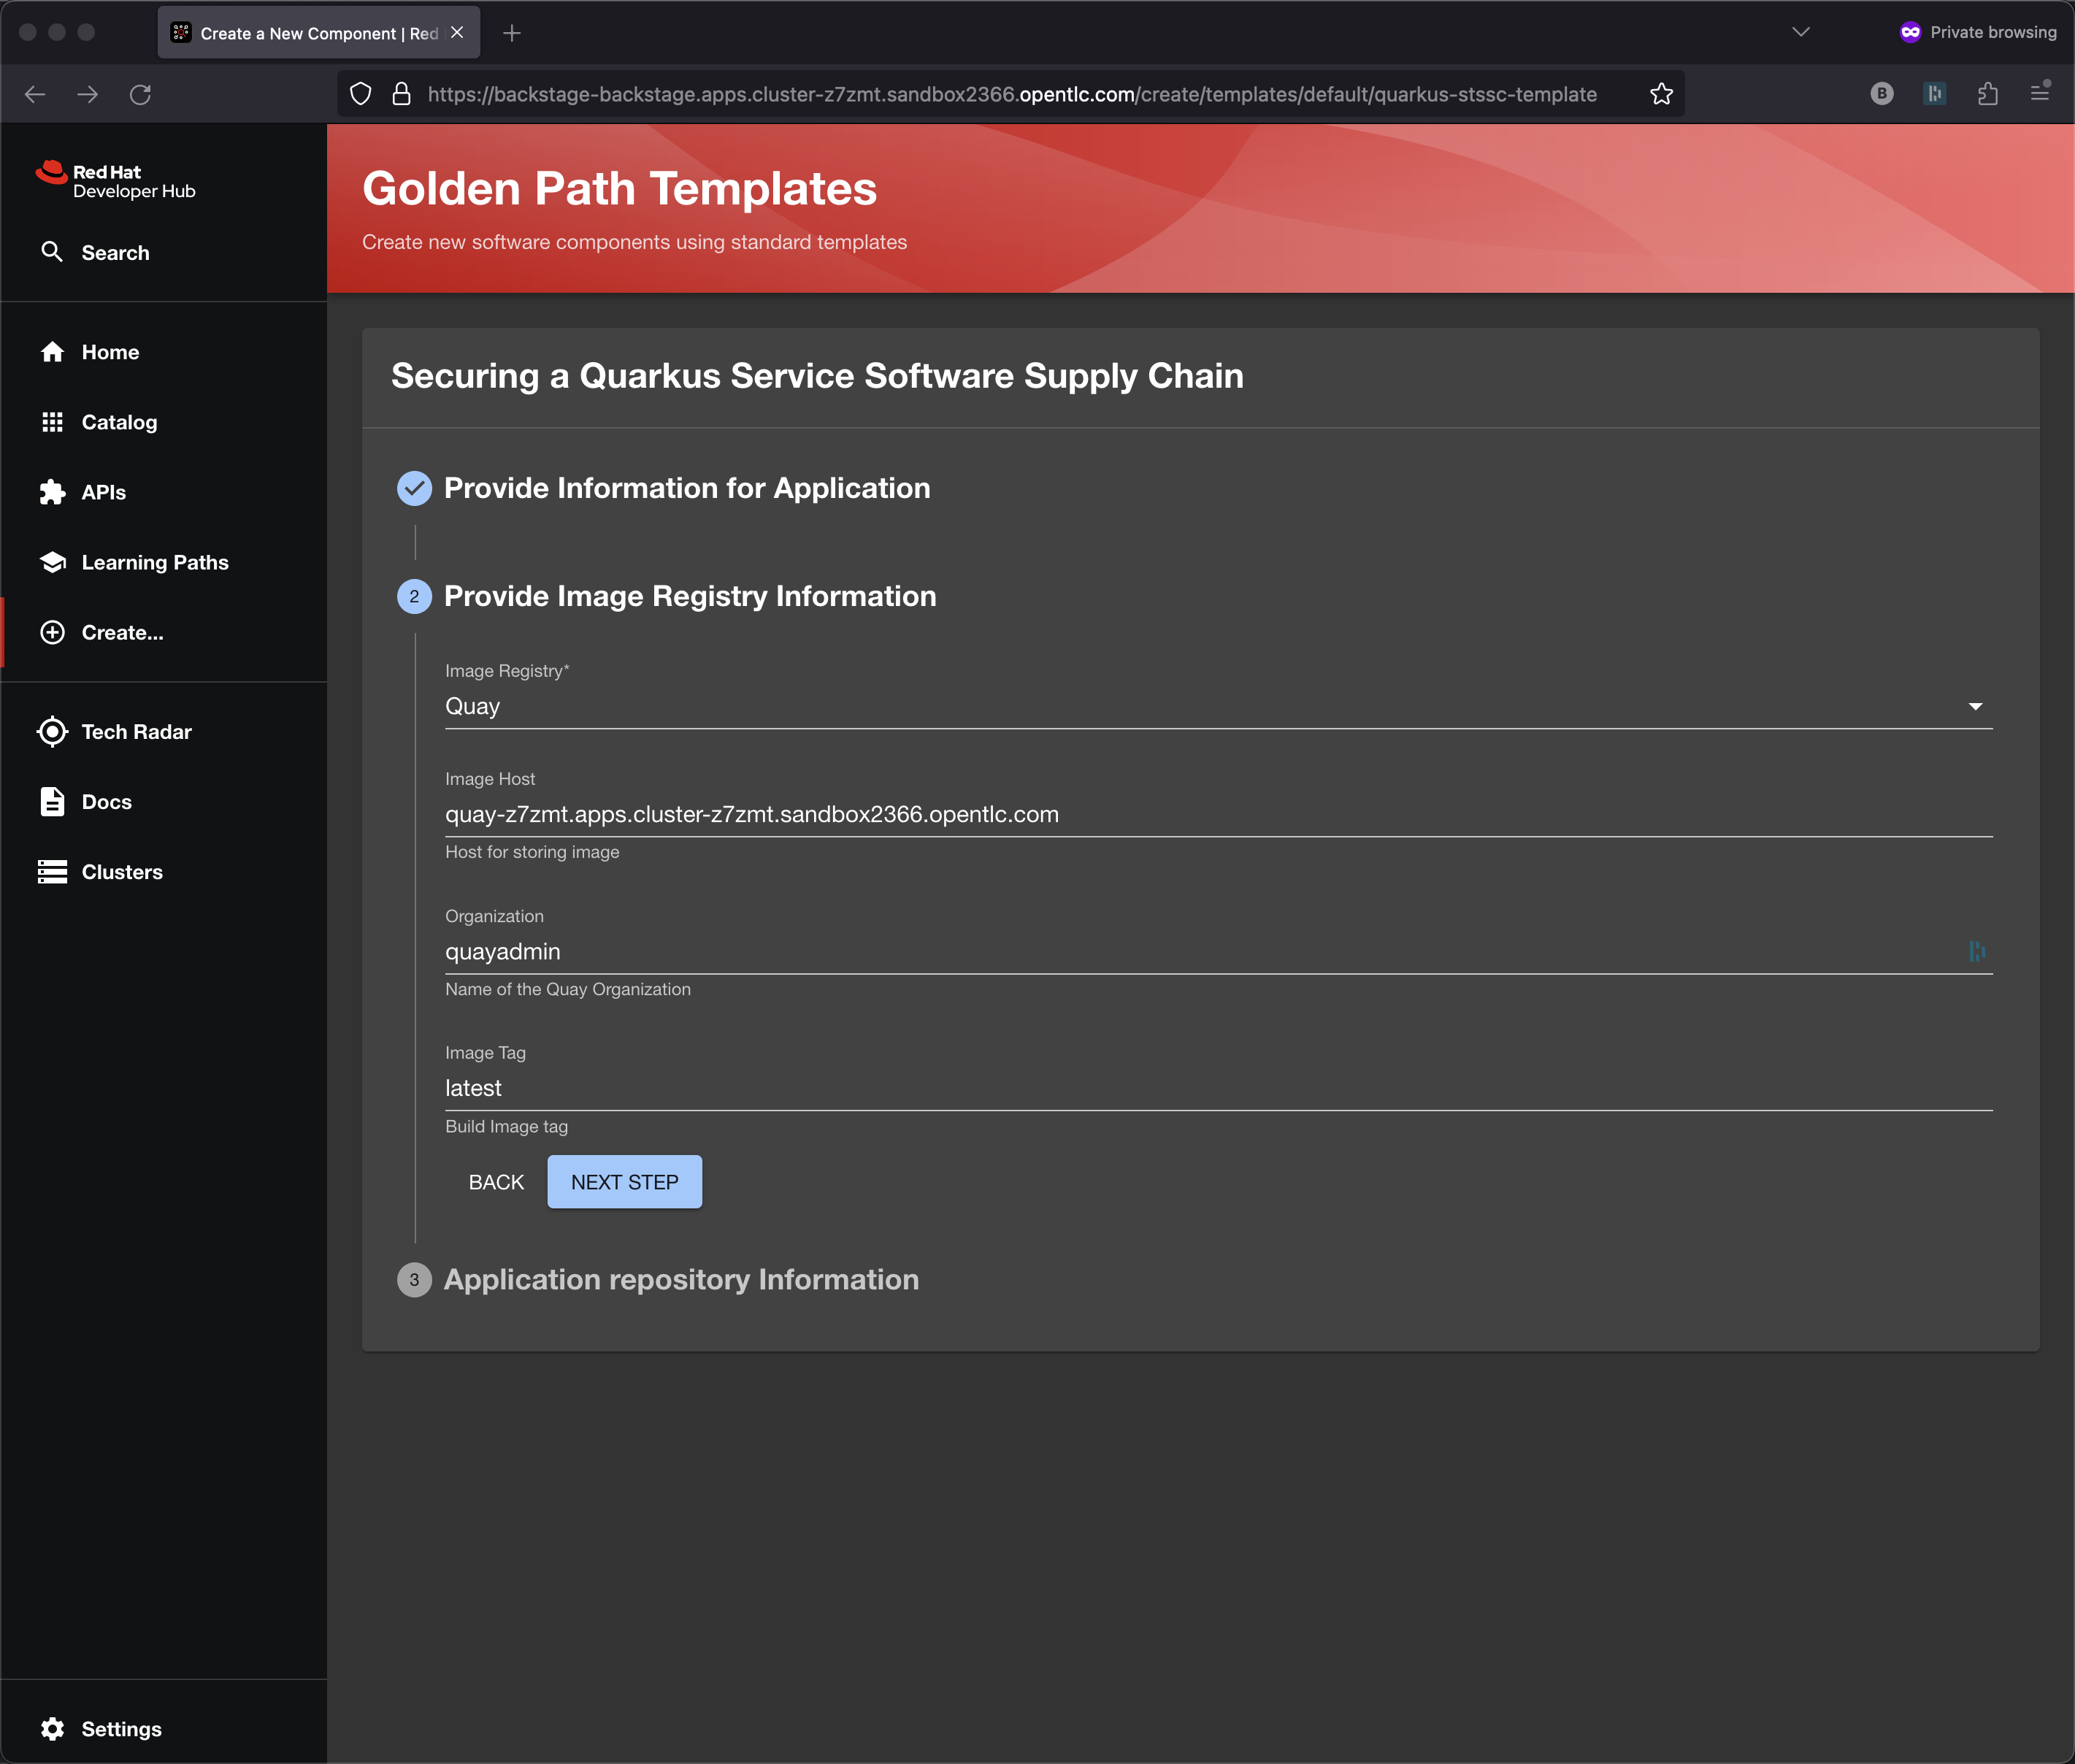
Task: Click the APIs puzzle piece icon
Action: (x=52, y=492)
